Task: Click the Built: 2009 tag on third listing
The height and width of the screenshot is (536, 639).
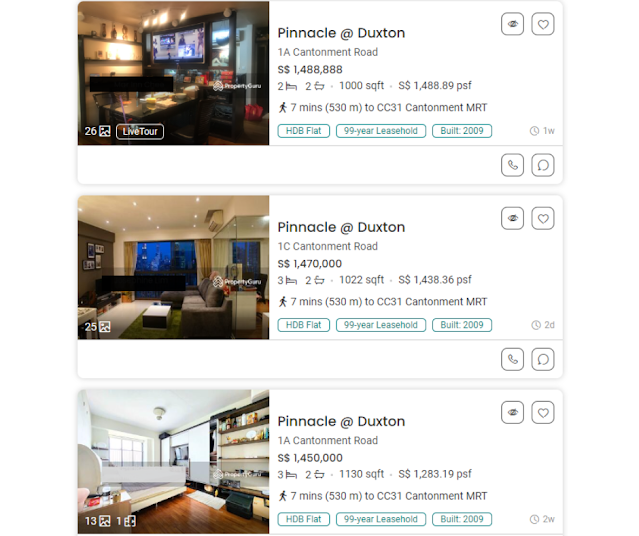Action: tap(462, 519)
